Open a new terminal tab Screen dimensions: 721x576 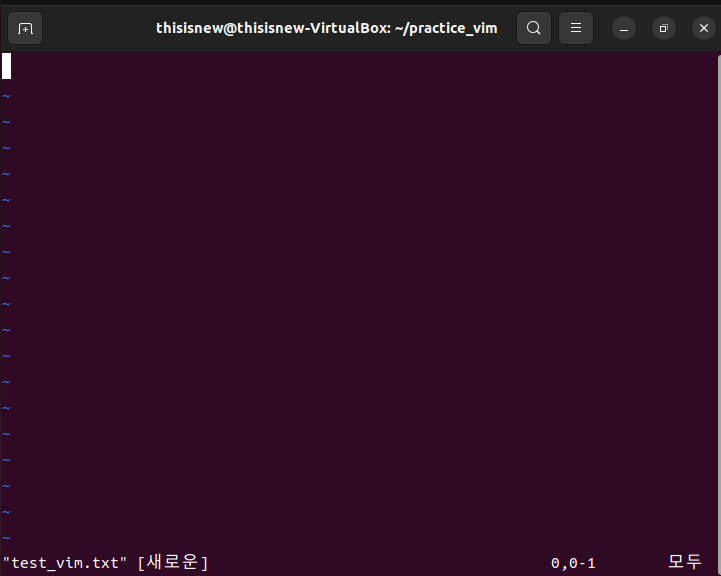pos(25,29)
